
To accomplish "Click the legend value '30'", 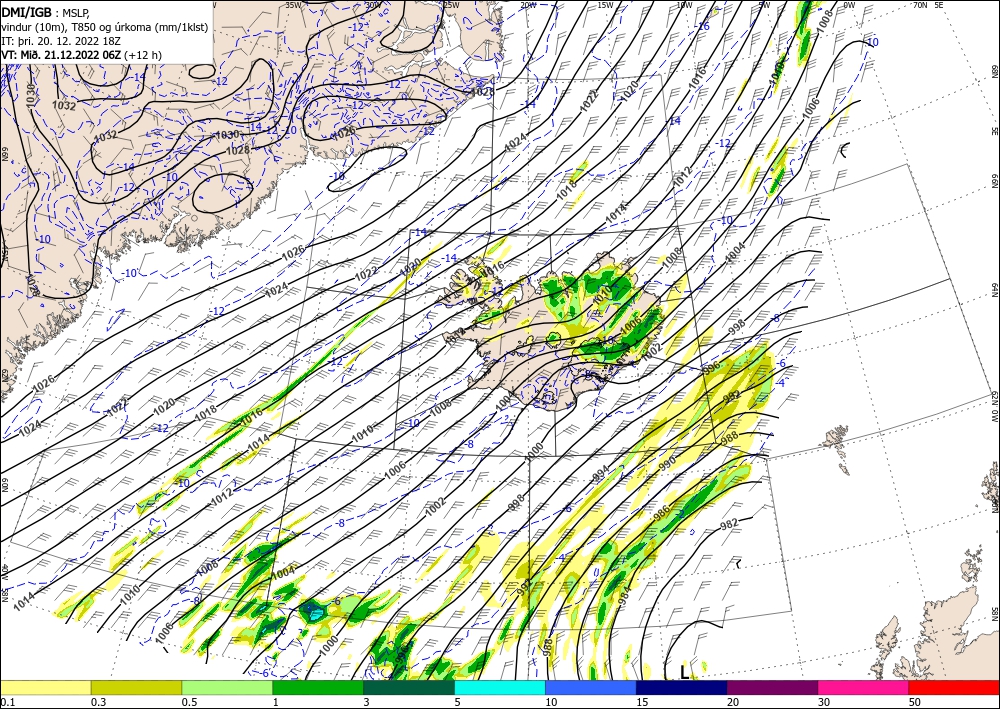I will click(x=825, y=702).
